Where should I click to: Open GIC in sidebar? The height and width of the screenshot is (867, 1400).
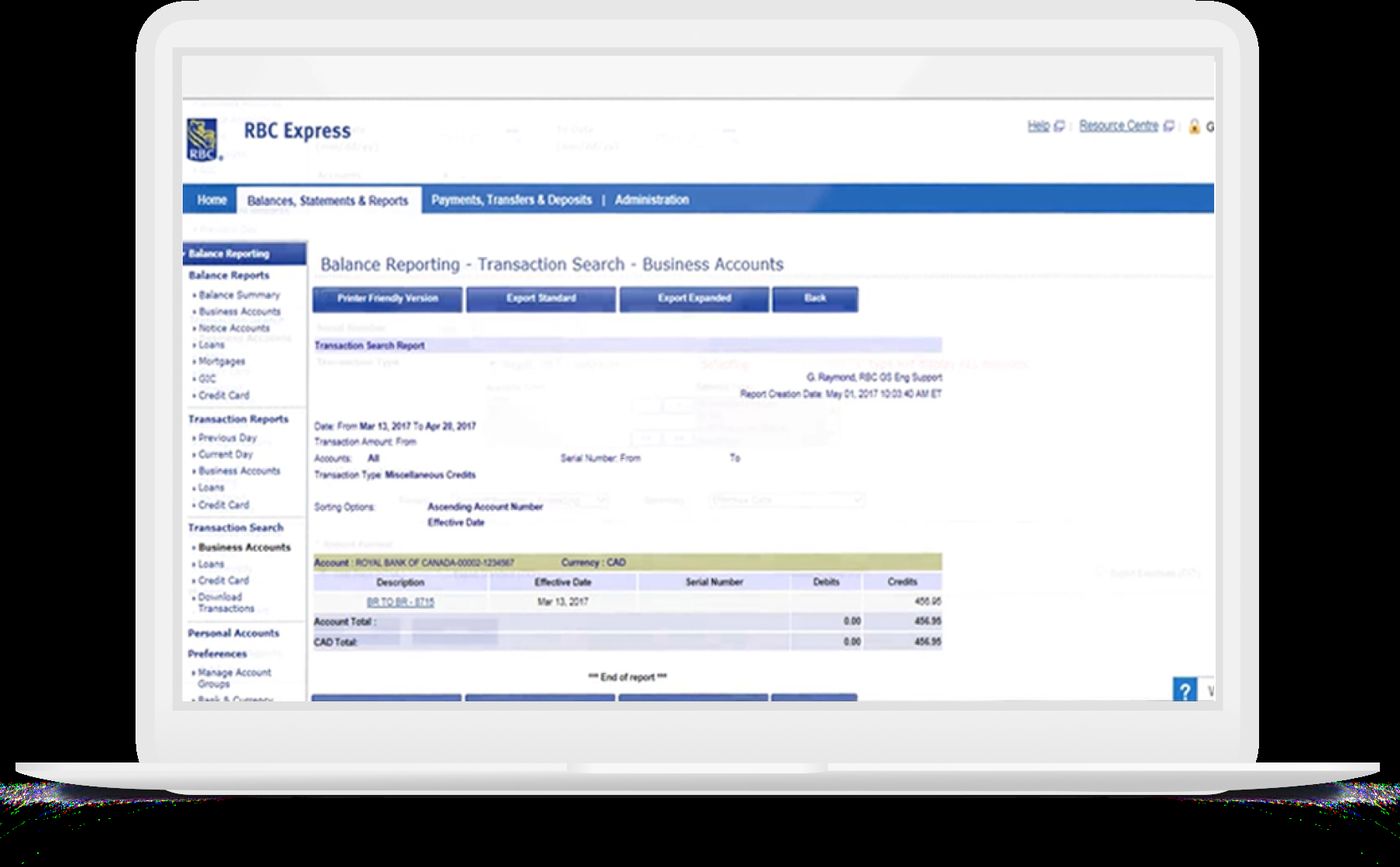[x=207, y=379]
